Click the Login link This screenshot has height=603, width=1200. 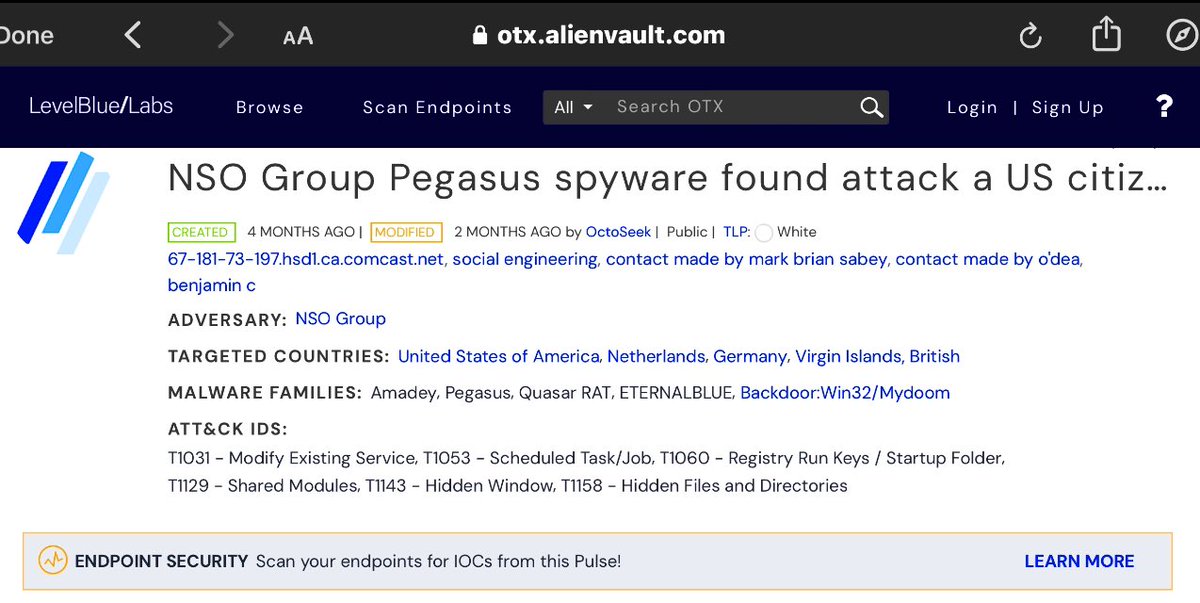[972, 107]
